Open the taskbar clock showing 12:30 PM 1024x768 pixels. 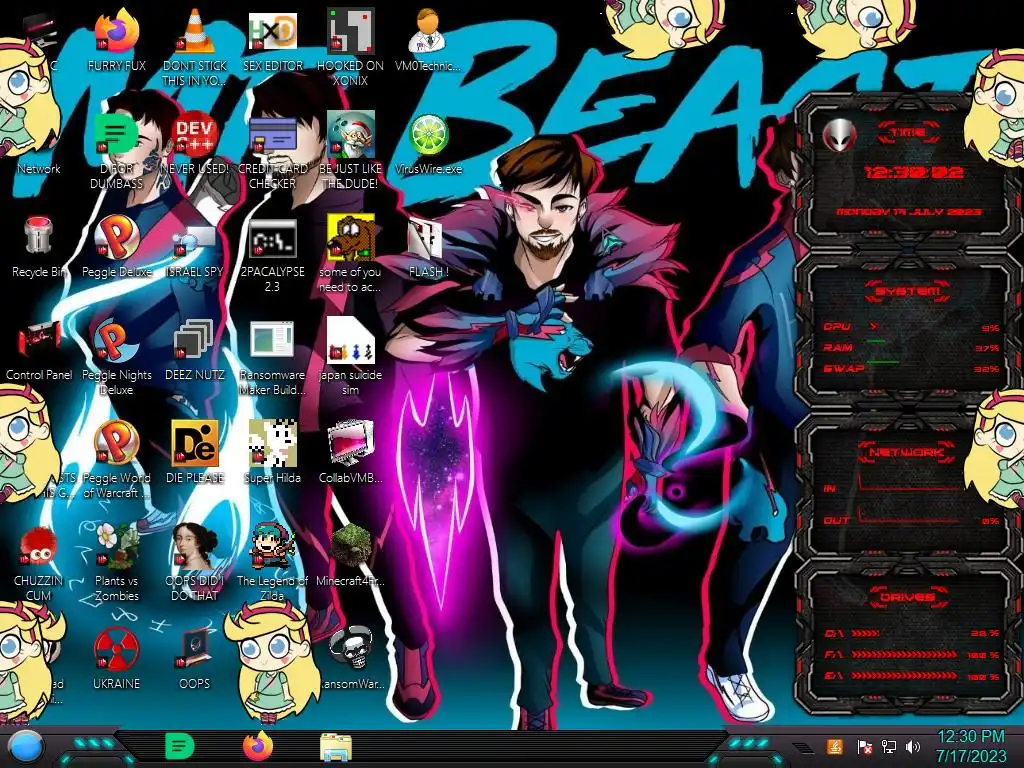pyautogui.click(x=971, y=746)
